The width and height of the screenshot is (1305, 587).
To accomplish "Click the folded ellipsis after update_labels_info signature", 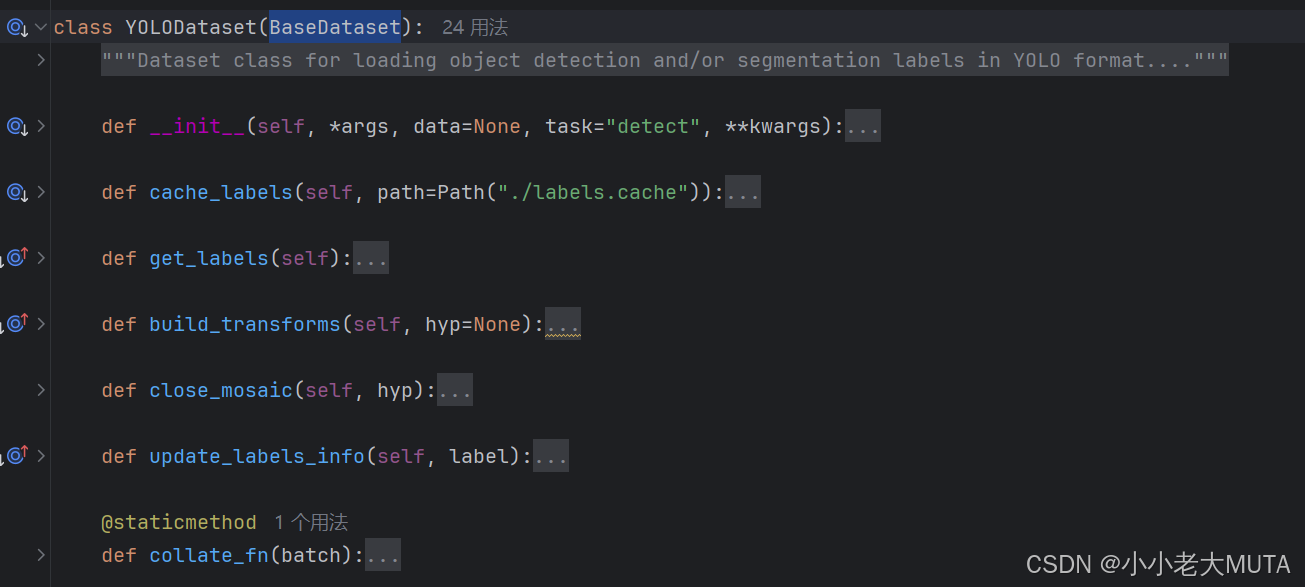I will pos(551,456).
